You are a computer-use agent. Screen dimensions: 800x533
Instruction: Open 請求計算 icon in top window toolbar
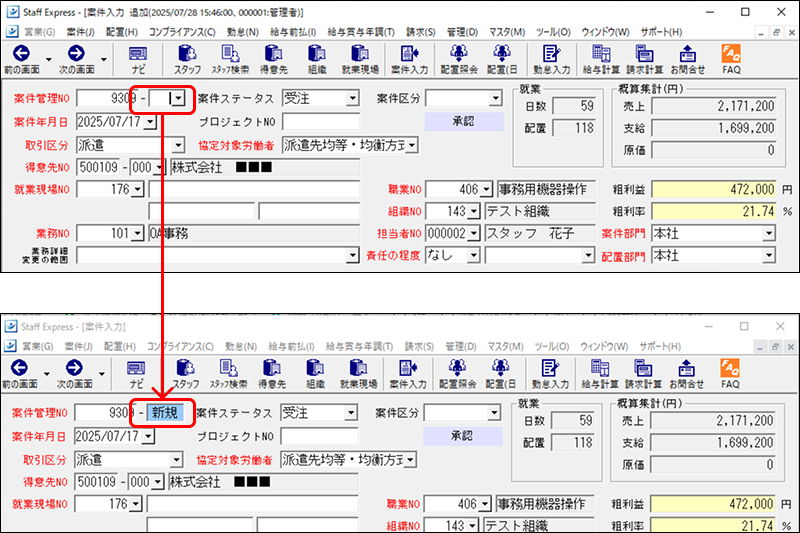644,59
